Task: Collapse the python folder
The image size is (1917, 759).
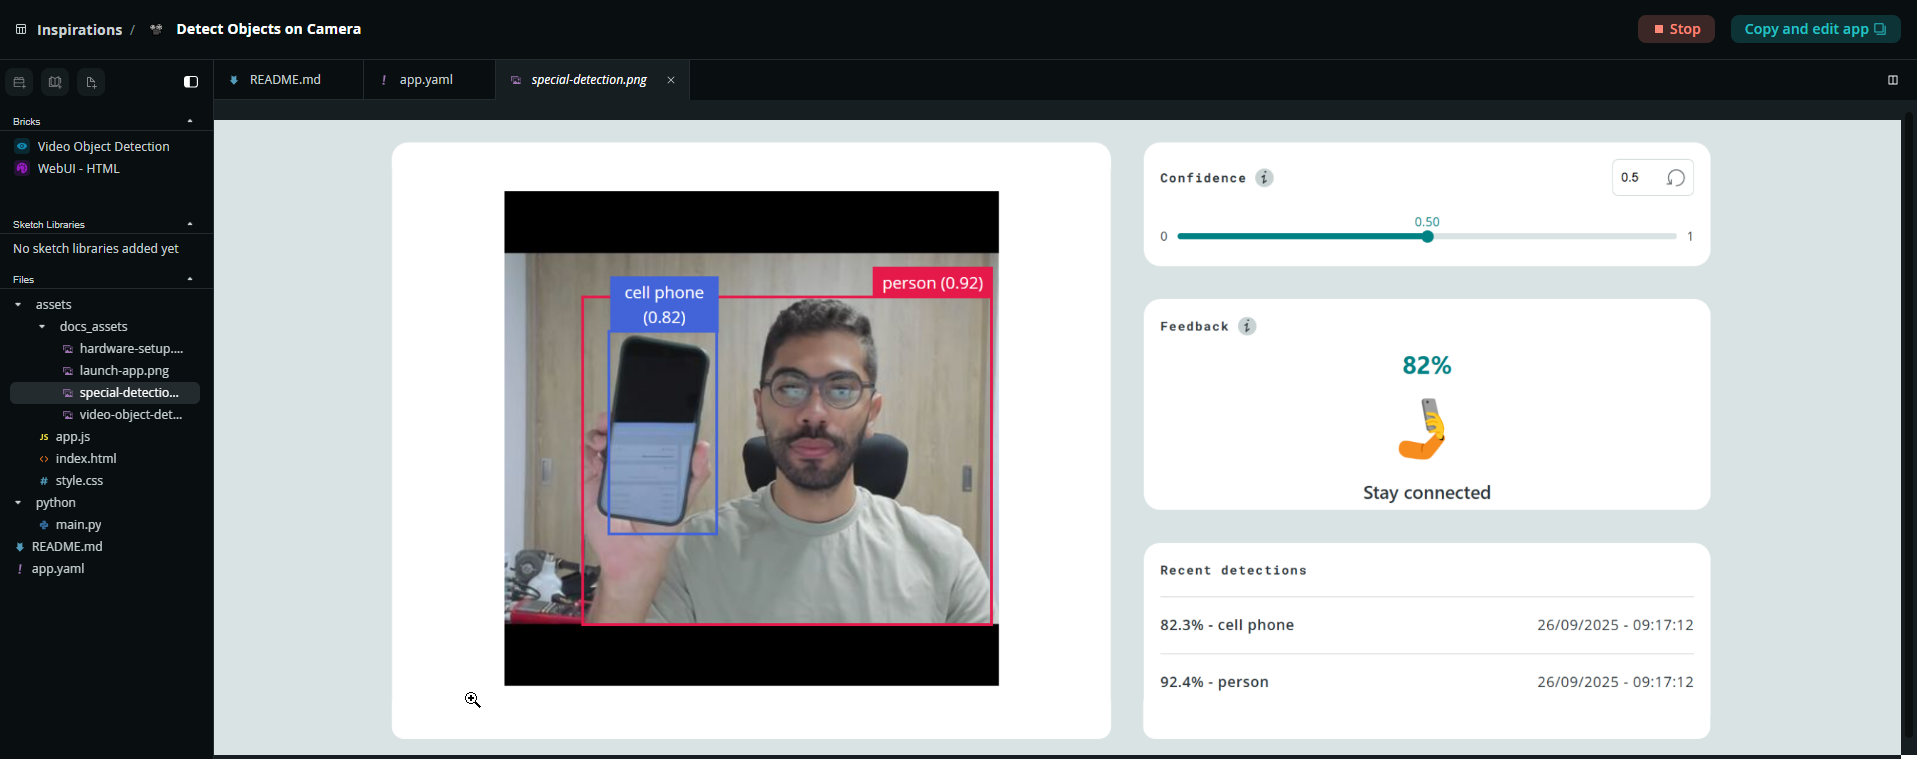Action: point(18,502)
